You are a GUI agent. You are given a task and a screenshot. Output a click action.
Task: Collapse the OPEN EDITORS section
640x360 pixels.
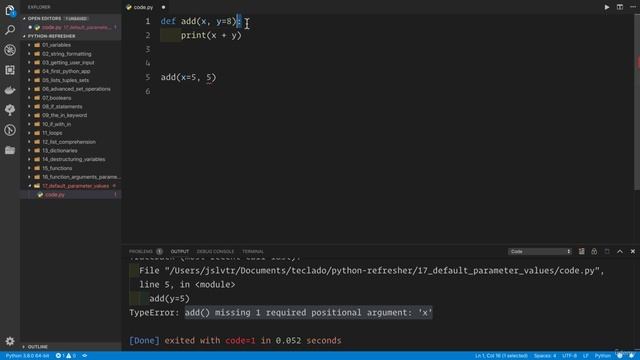point(24,18)
